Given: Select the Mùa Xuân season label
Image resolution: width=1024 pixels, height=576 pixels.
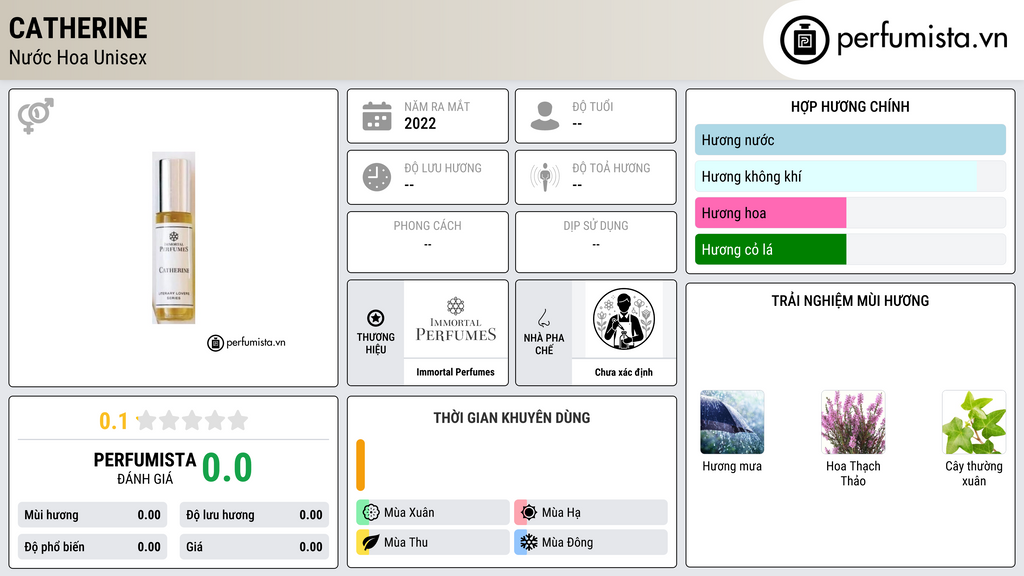Looking at the screenshot, I should [409, 513].
